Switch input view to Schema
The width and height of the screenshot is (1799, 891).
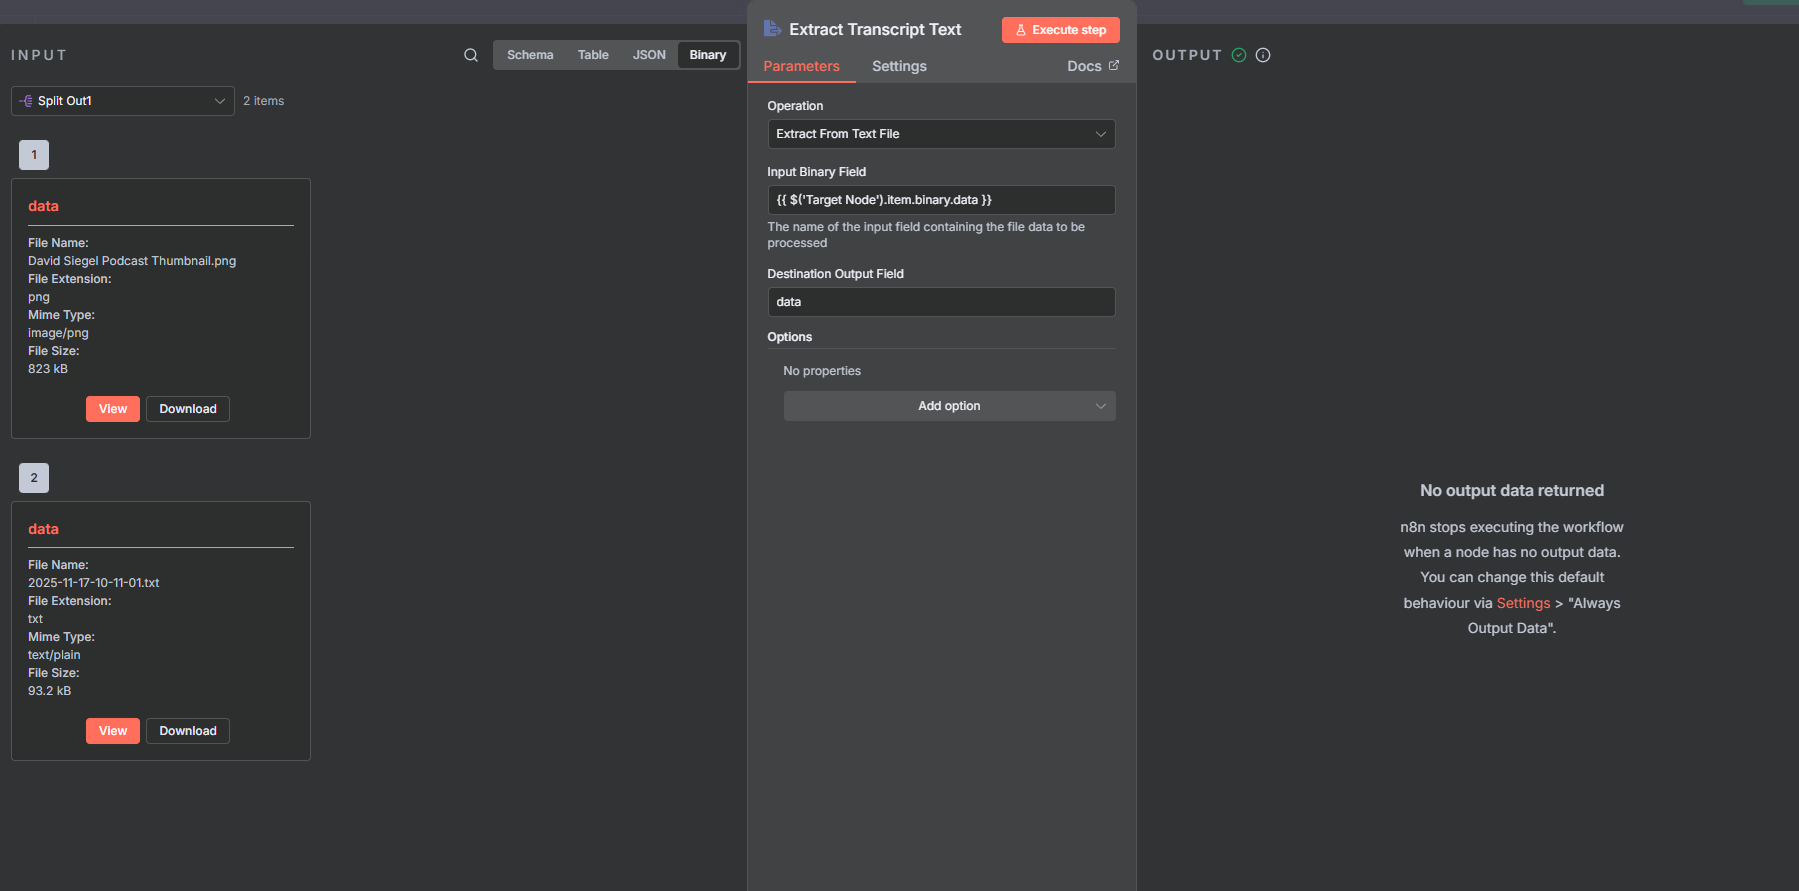pyautogui.click(x=530, y=55)
